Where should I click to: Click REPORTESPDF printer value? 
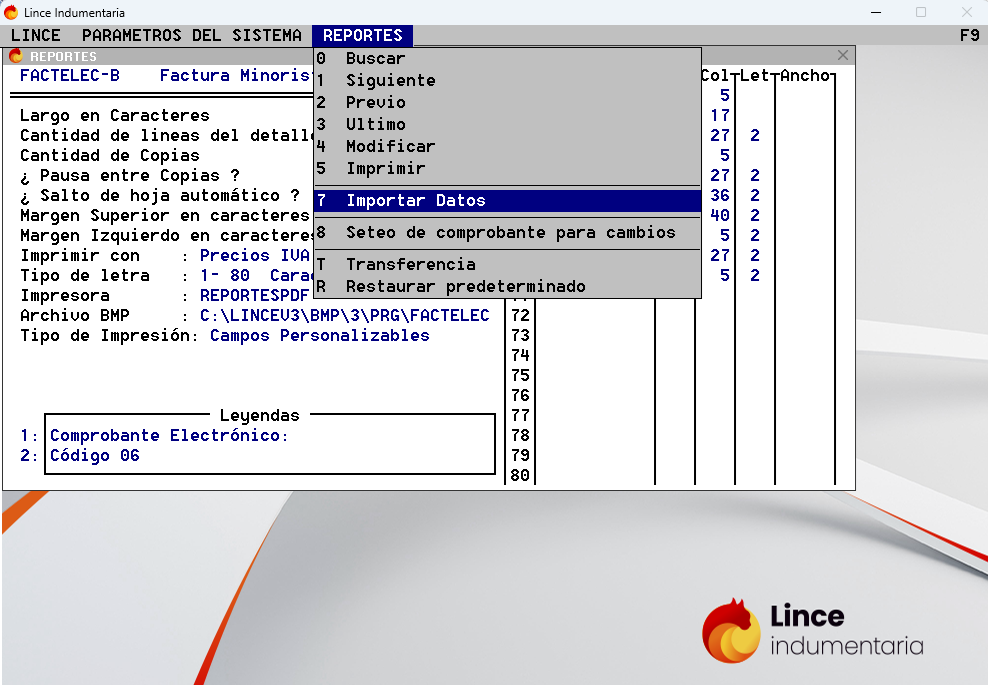click(255, 296)
